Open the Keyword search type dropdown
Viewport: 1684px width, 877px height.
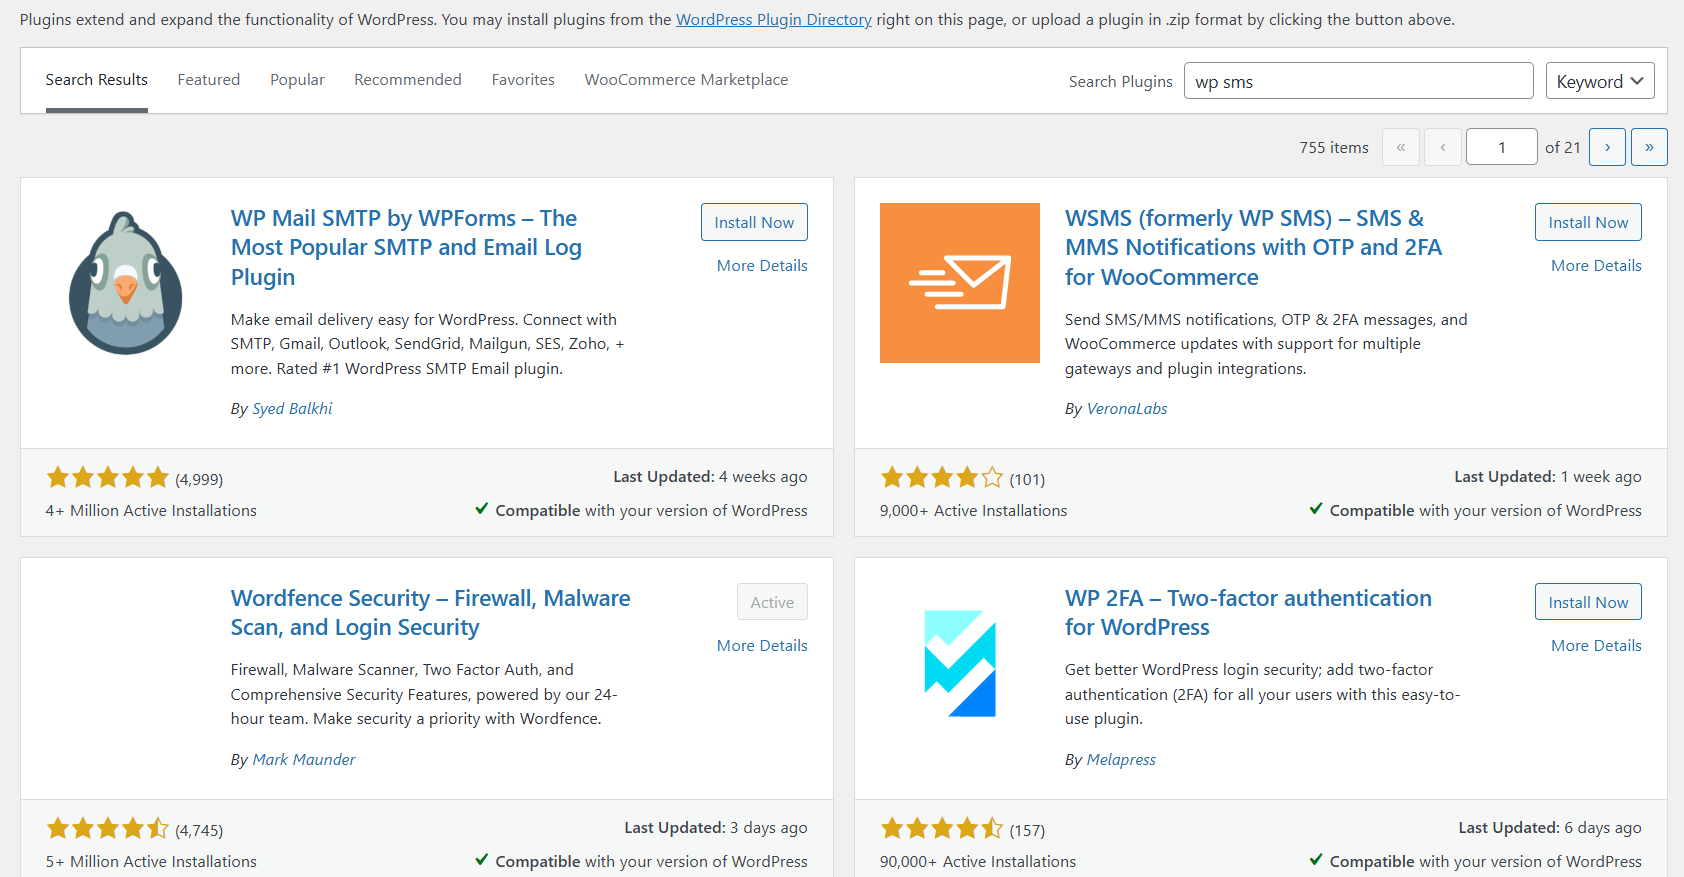(x=1599, y=81)
